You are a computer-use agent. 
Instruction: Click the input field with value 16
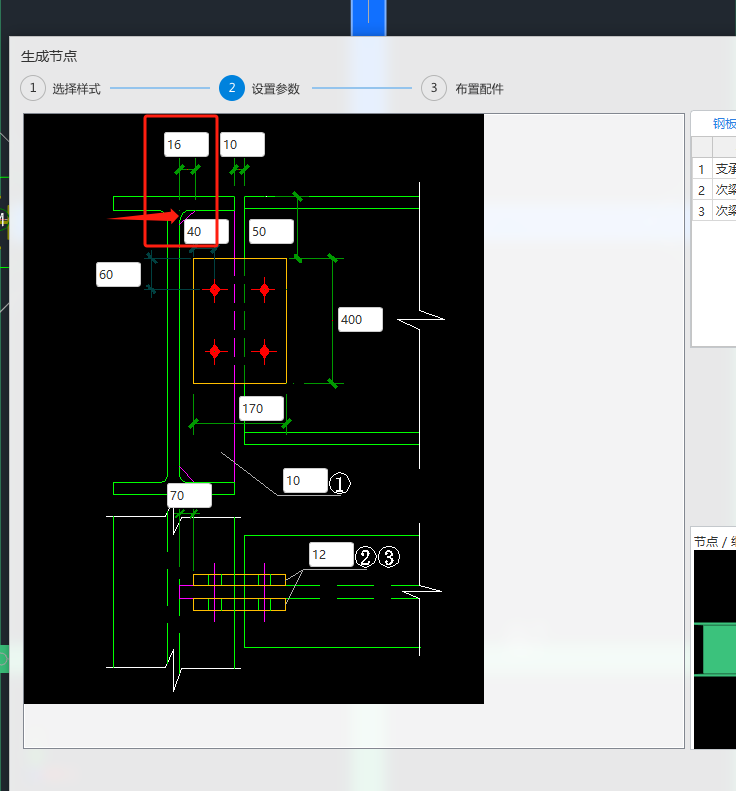pos(187,145)
